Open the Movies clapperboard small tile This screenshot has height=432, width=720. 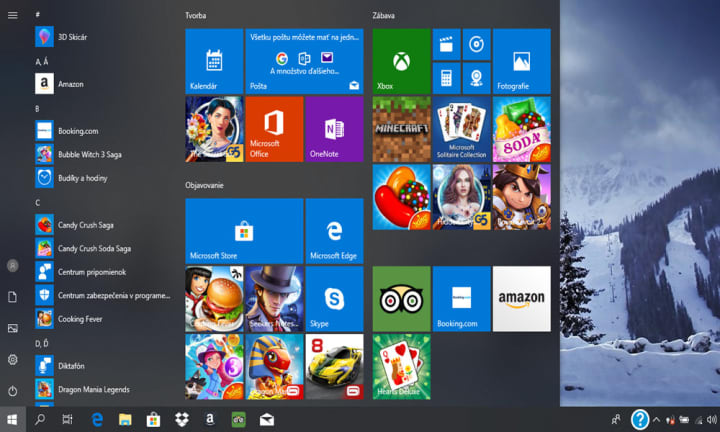pos(446,45)
